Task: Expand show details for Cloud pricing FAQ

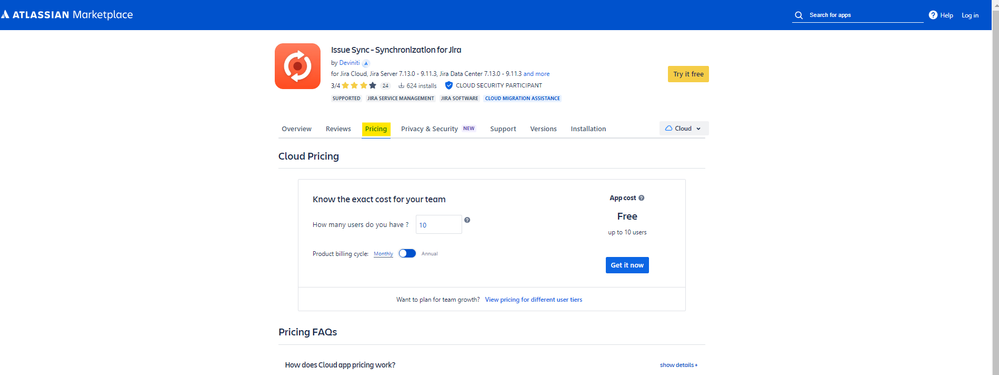Action: 679,365
